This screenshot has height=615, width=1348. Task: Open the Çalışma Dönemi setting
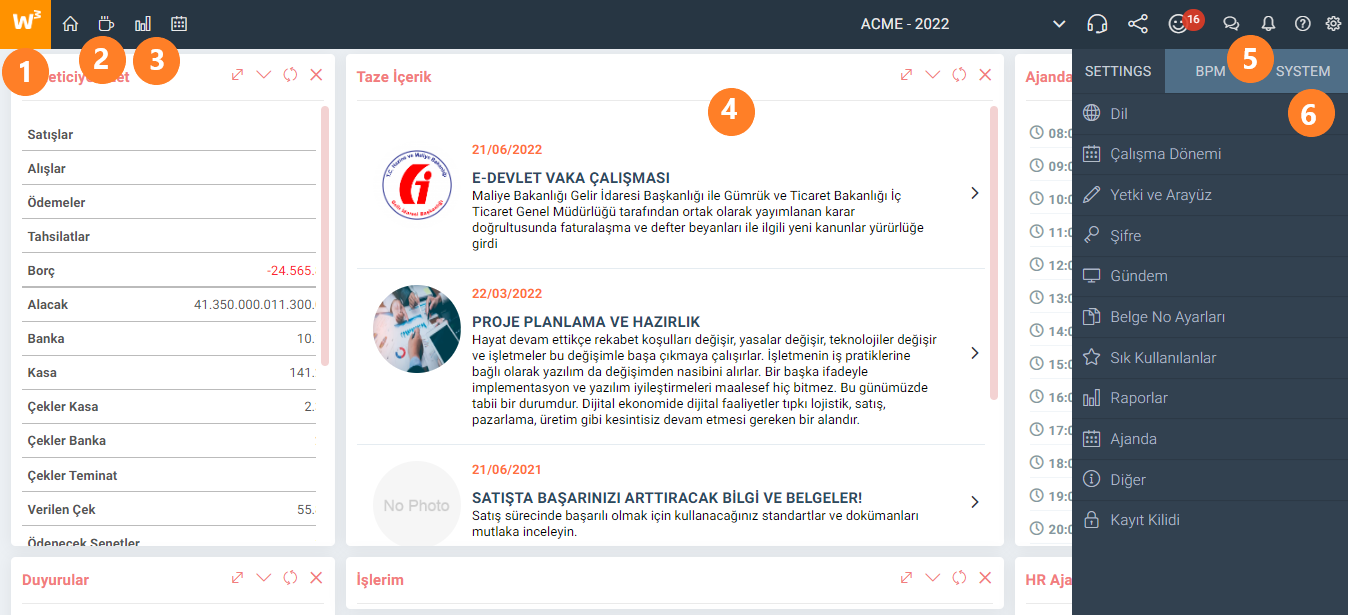pos(1210,154)
